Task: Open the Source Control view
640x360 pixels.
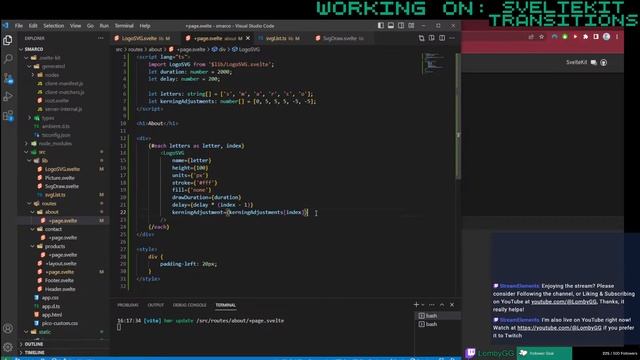Action: click(8, 78)
